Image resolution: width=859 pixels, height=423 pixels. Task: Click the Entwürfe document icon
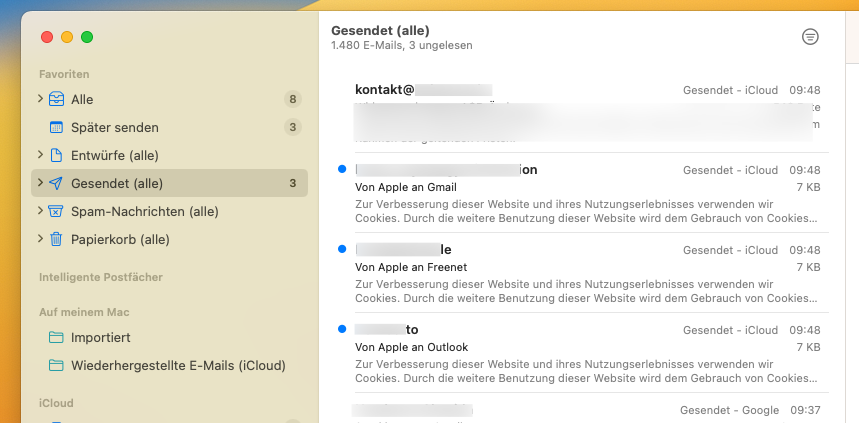[57, 155]
